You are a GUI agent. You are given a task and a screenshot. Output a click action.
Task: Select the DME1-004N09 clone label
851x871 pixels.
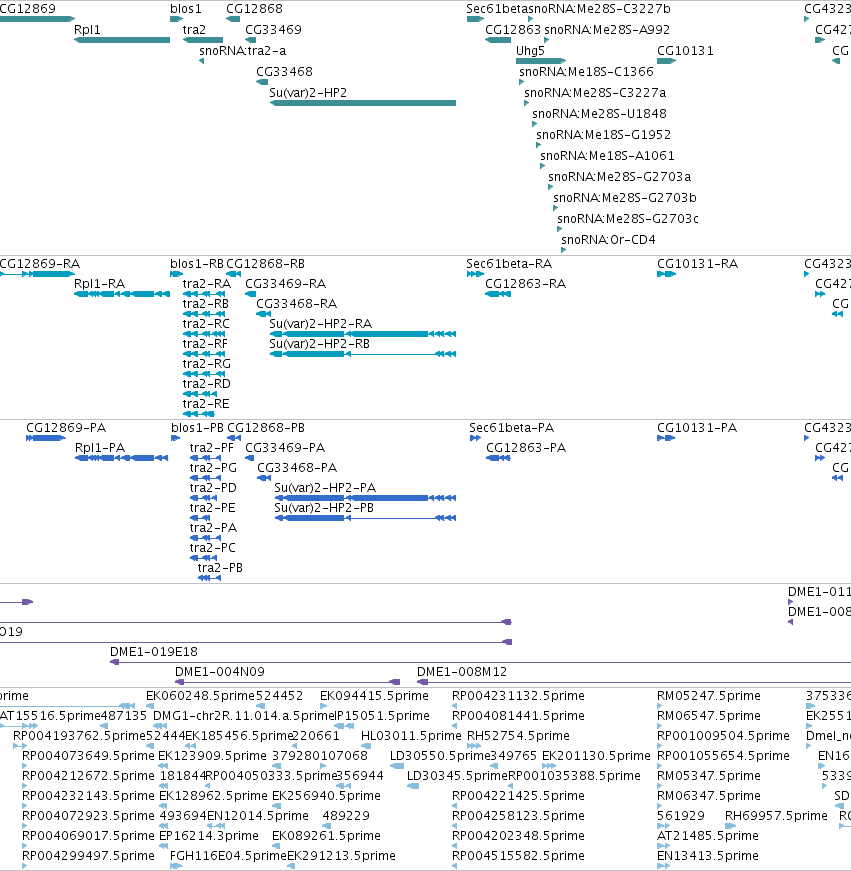pyautogui.click(x=220, y=672)
